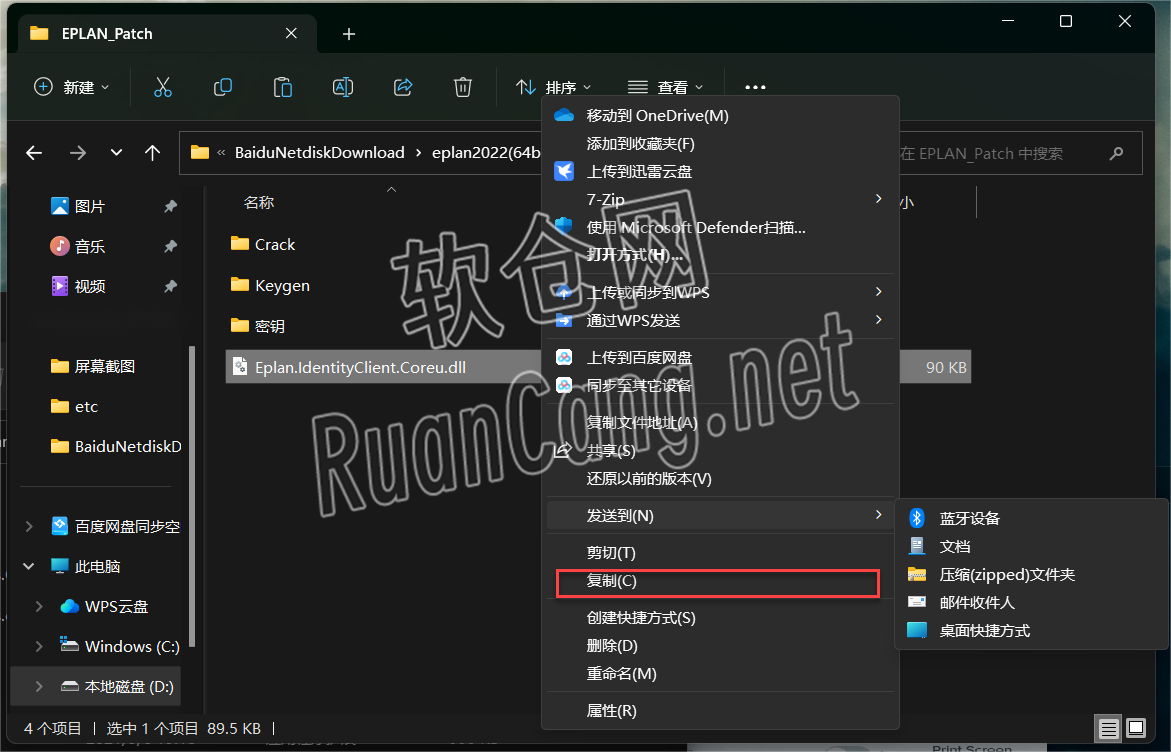Click the Copy icon in the toolbar
1171x752 pixels.
(x=222, y=87)
